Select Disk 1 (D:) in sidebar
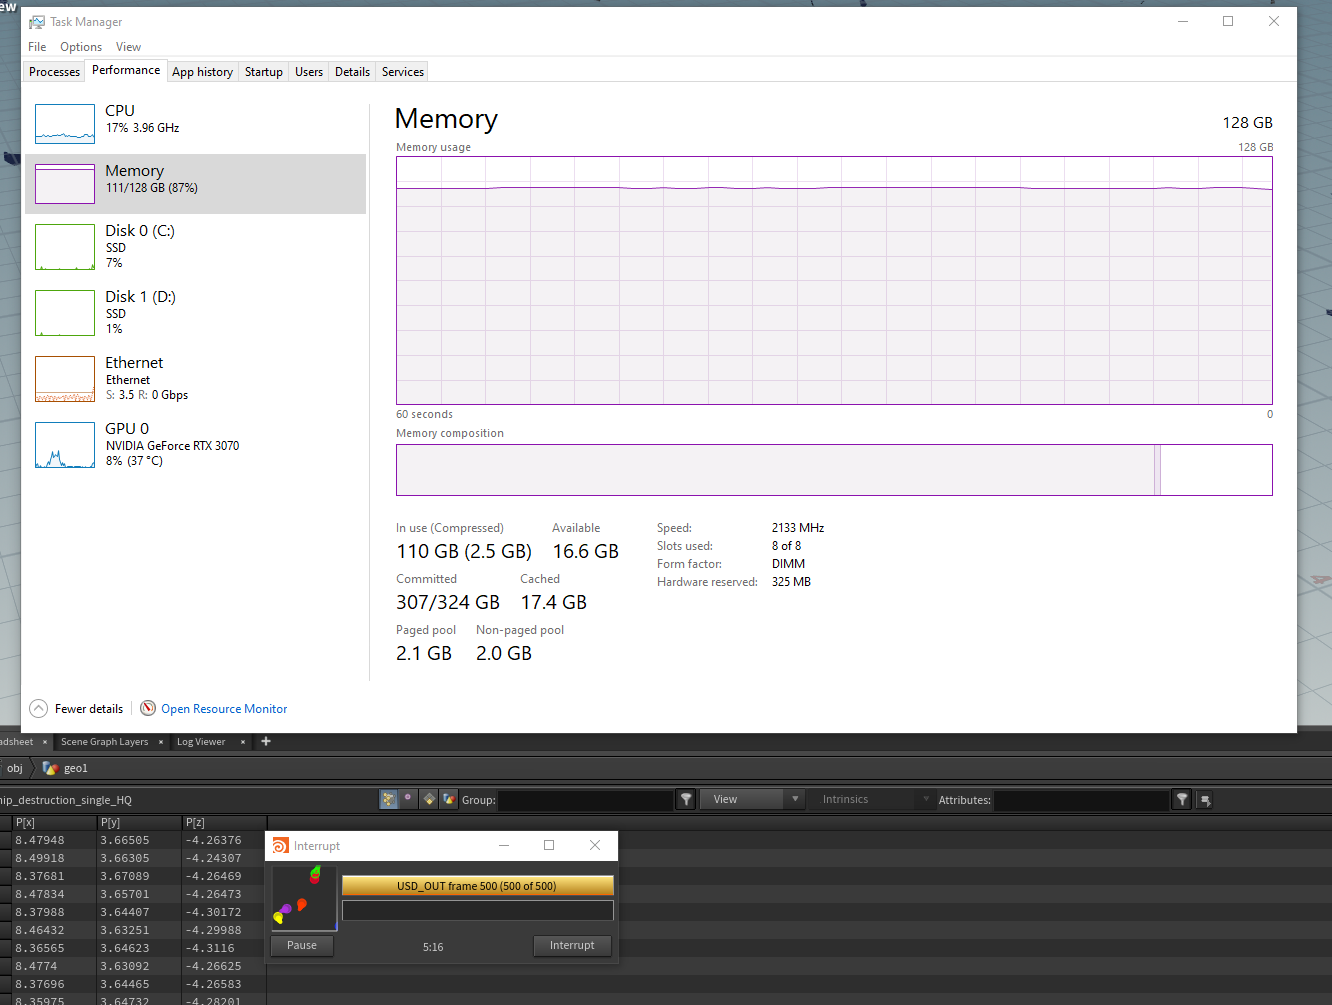1332x1005 pixels. [195, 312]
